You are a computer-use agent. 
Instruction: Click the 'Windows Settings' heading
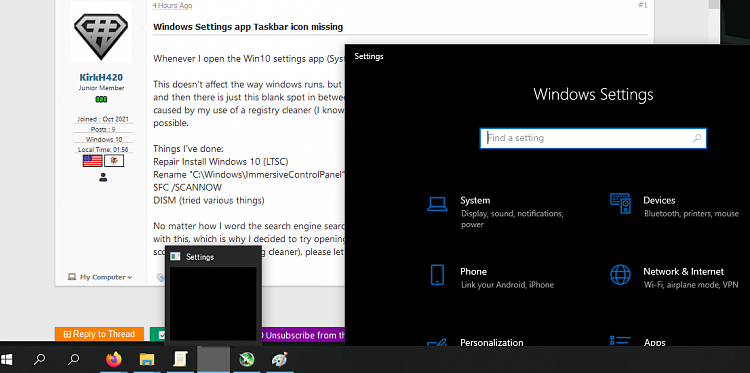[593, 94]
